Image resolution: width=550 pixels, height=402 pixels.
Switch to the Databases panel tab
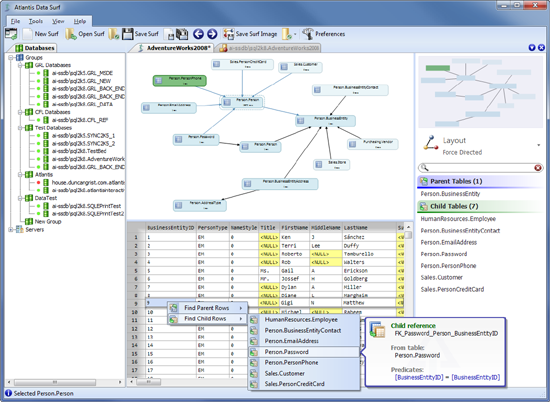(35, 48)
